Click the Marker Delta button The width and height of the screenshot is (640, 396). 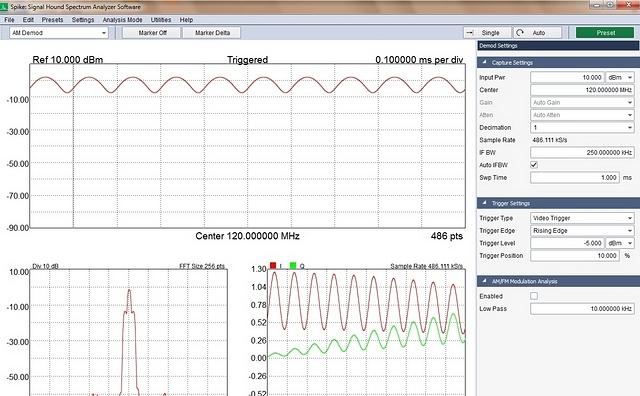coord(212,33)
